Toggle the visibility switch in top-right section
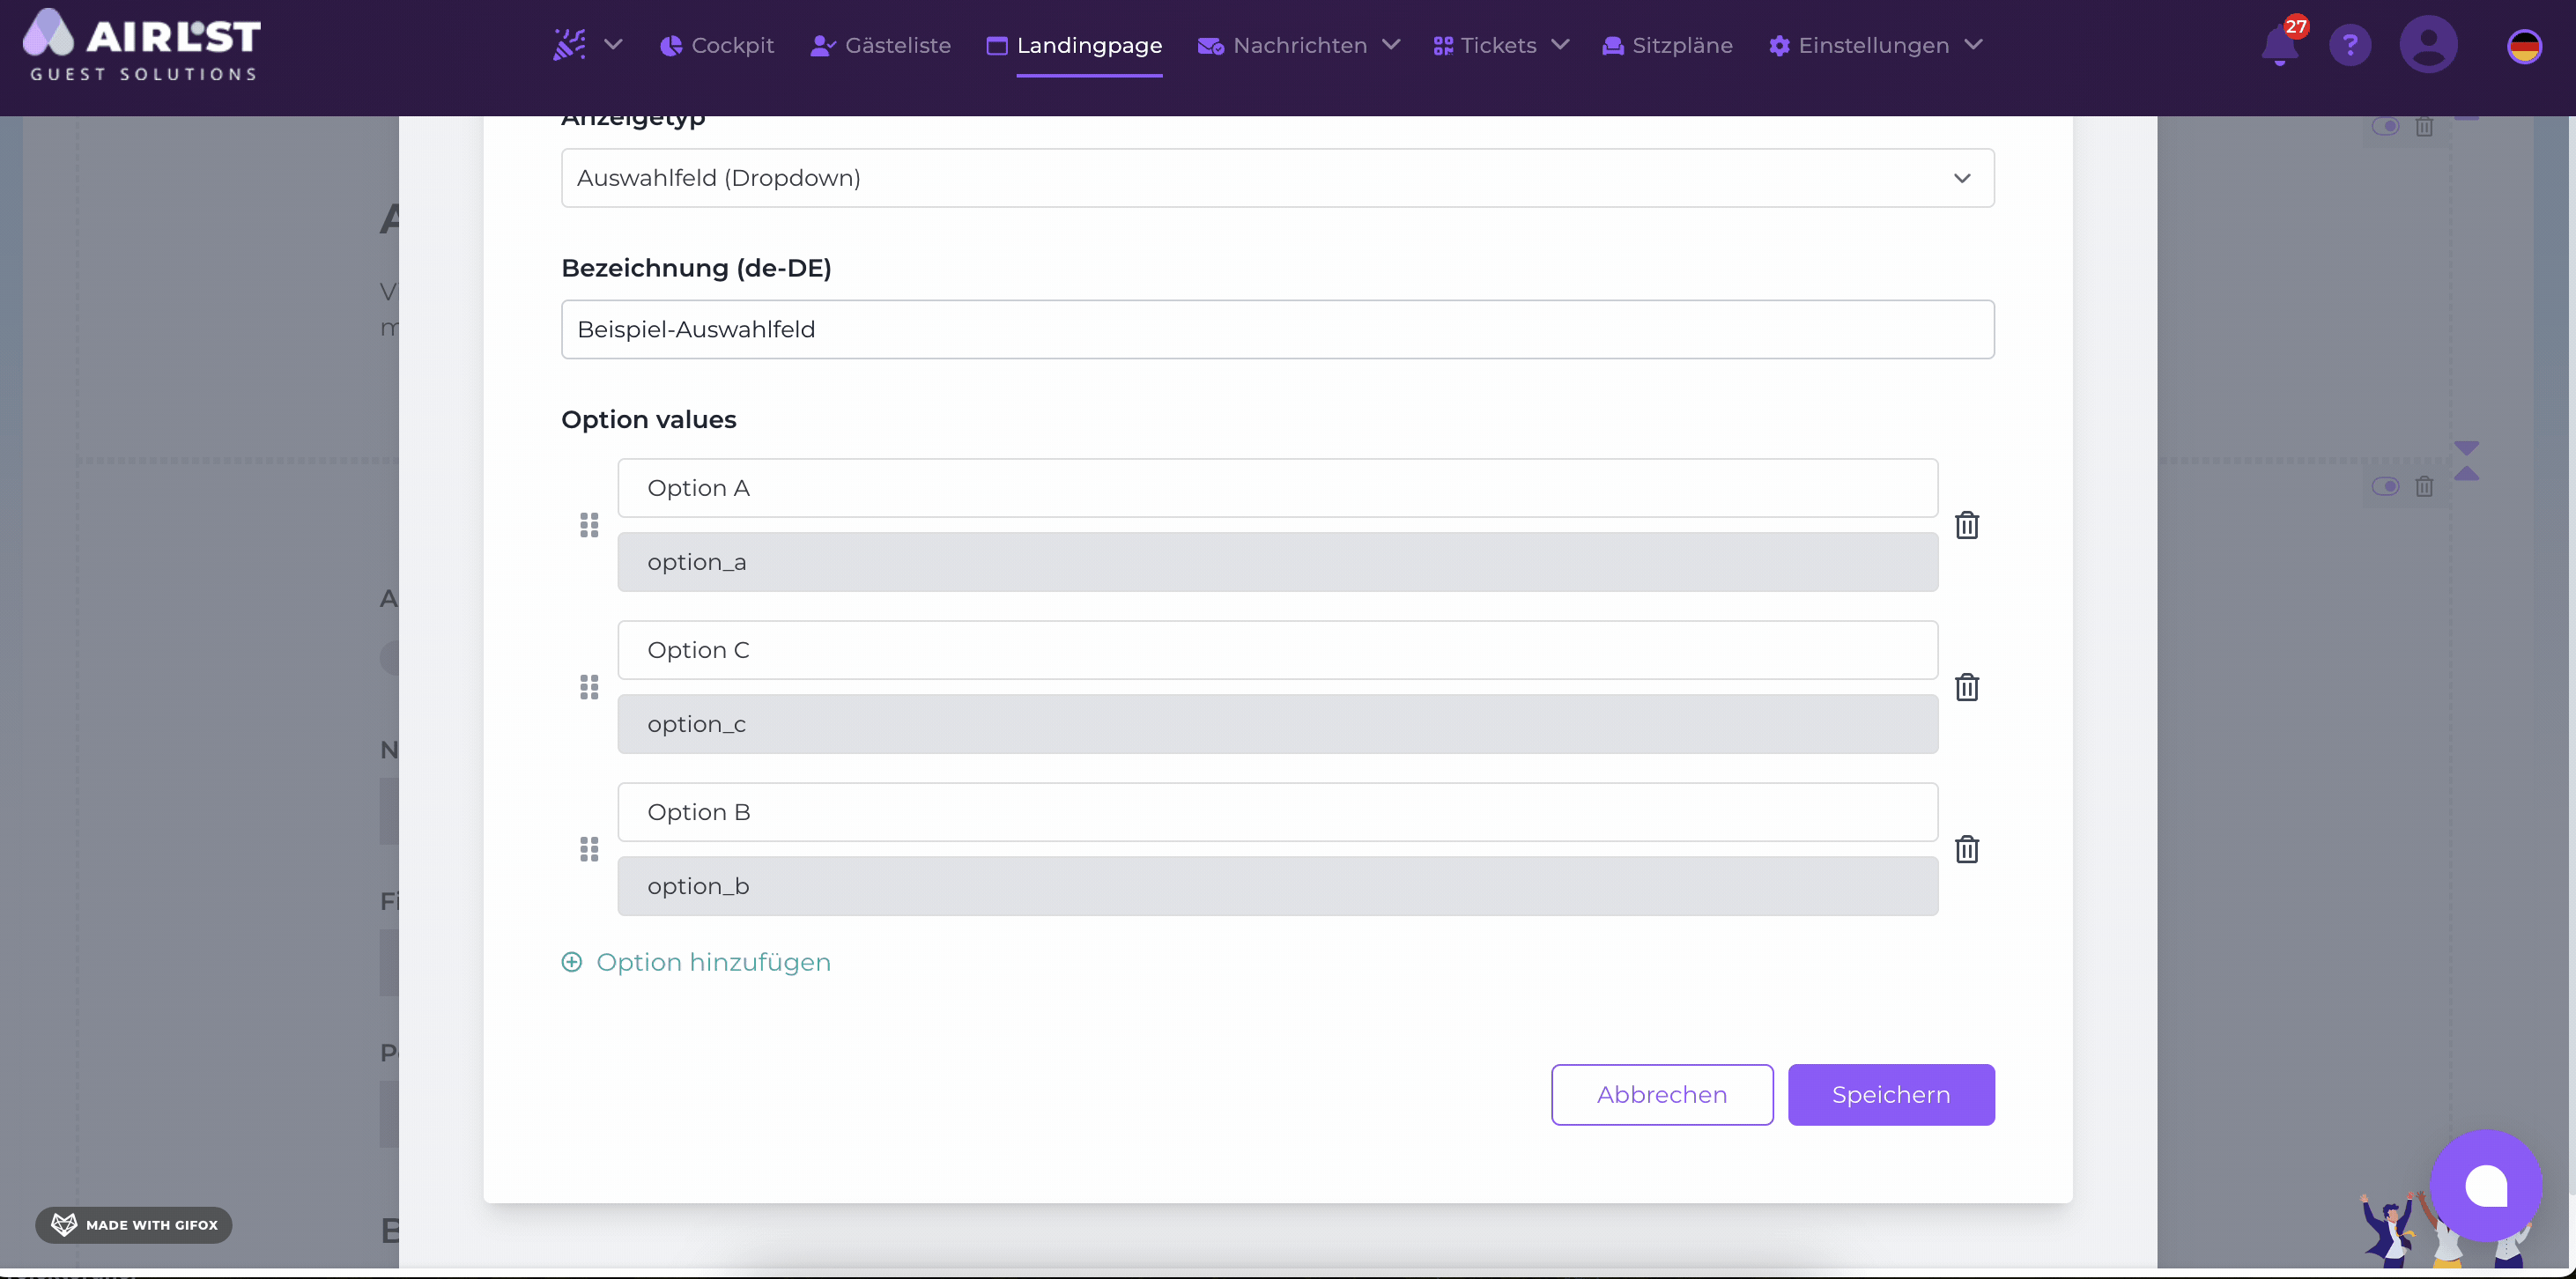The width and height of the screenshot is (2576, 1279). 2385,127
